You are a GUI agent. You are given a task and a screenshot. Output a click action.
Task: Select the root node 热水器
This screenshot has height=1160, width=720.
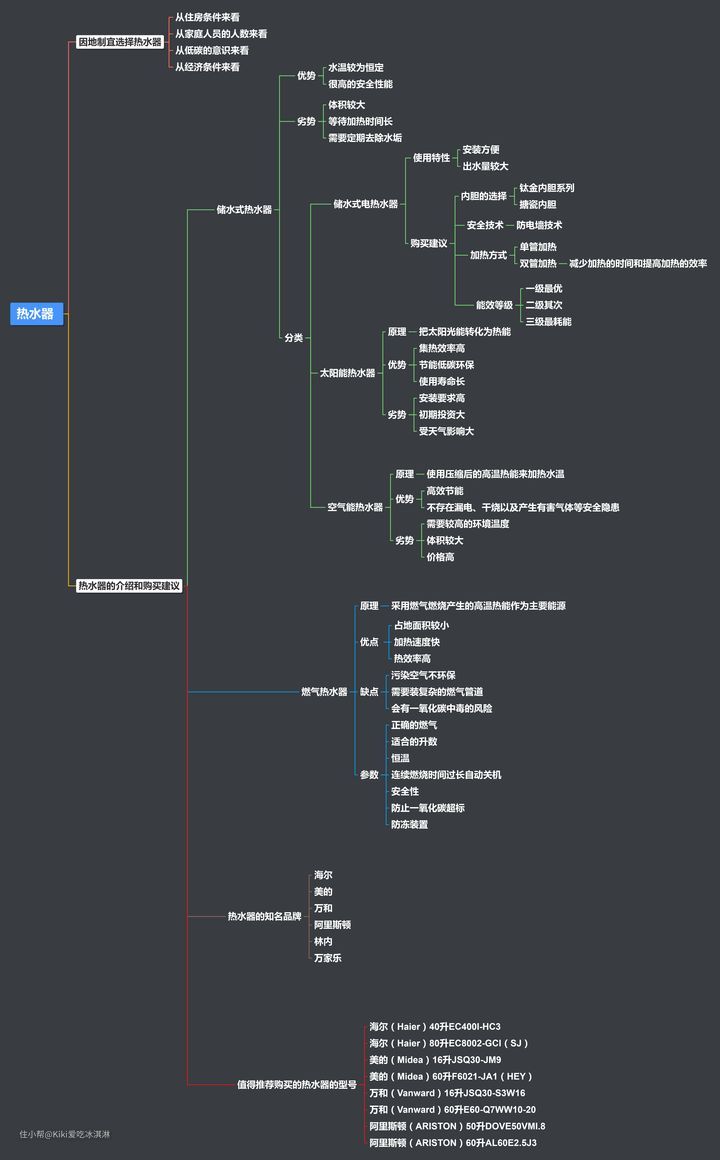tap(37, 314)
